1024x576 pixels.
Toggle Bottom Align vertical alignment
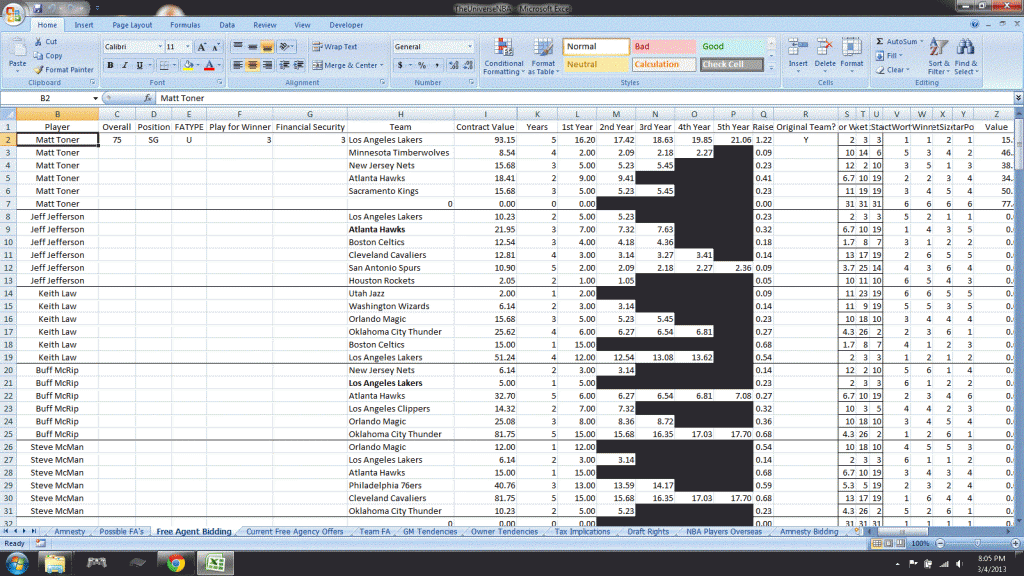[266, 46]
